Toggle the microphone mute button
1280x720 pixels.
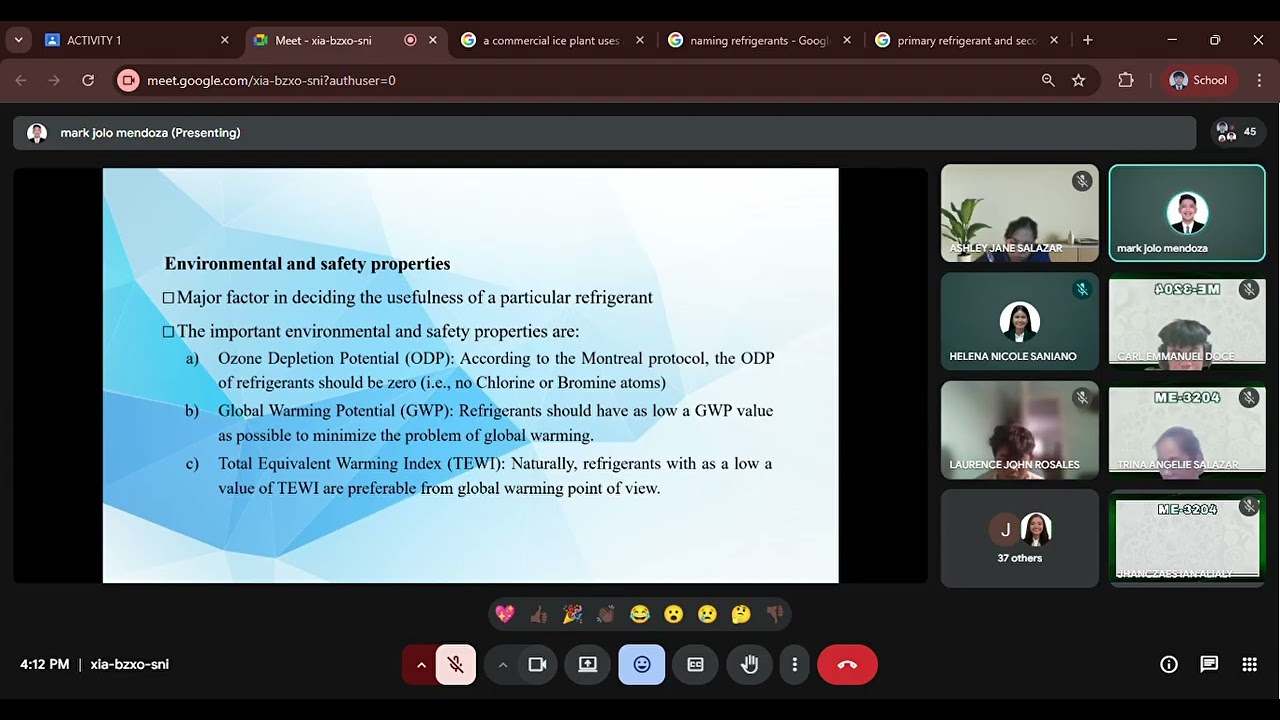click(456, 665)
